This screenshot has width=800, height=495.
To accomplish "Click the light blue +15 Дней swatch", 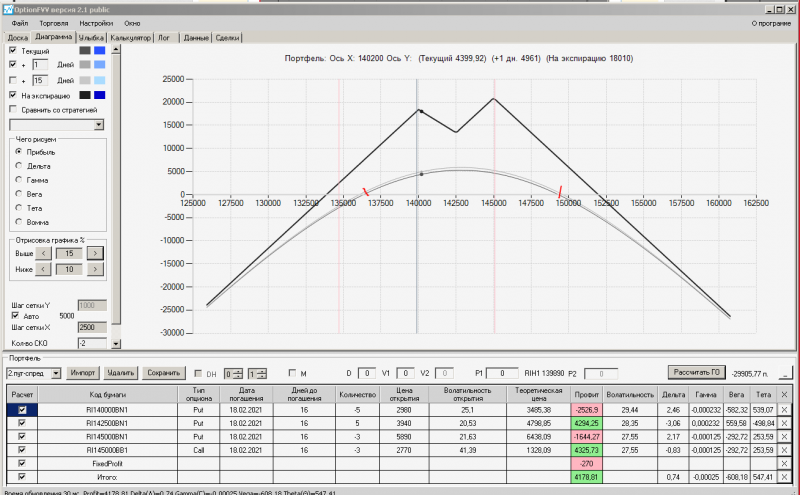I will click(x=99, y=80).
